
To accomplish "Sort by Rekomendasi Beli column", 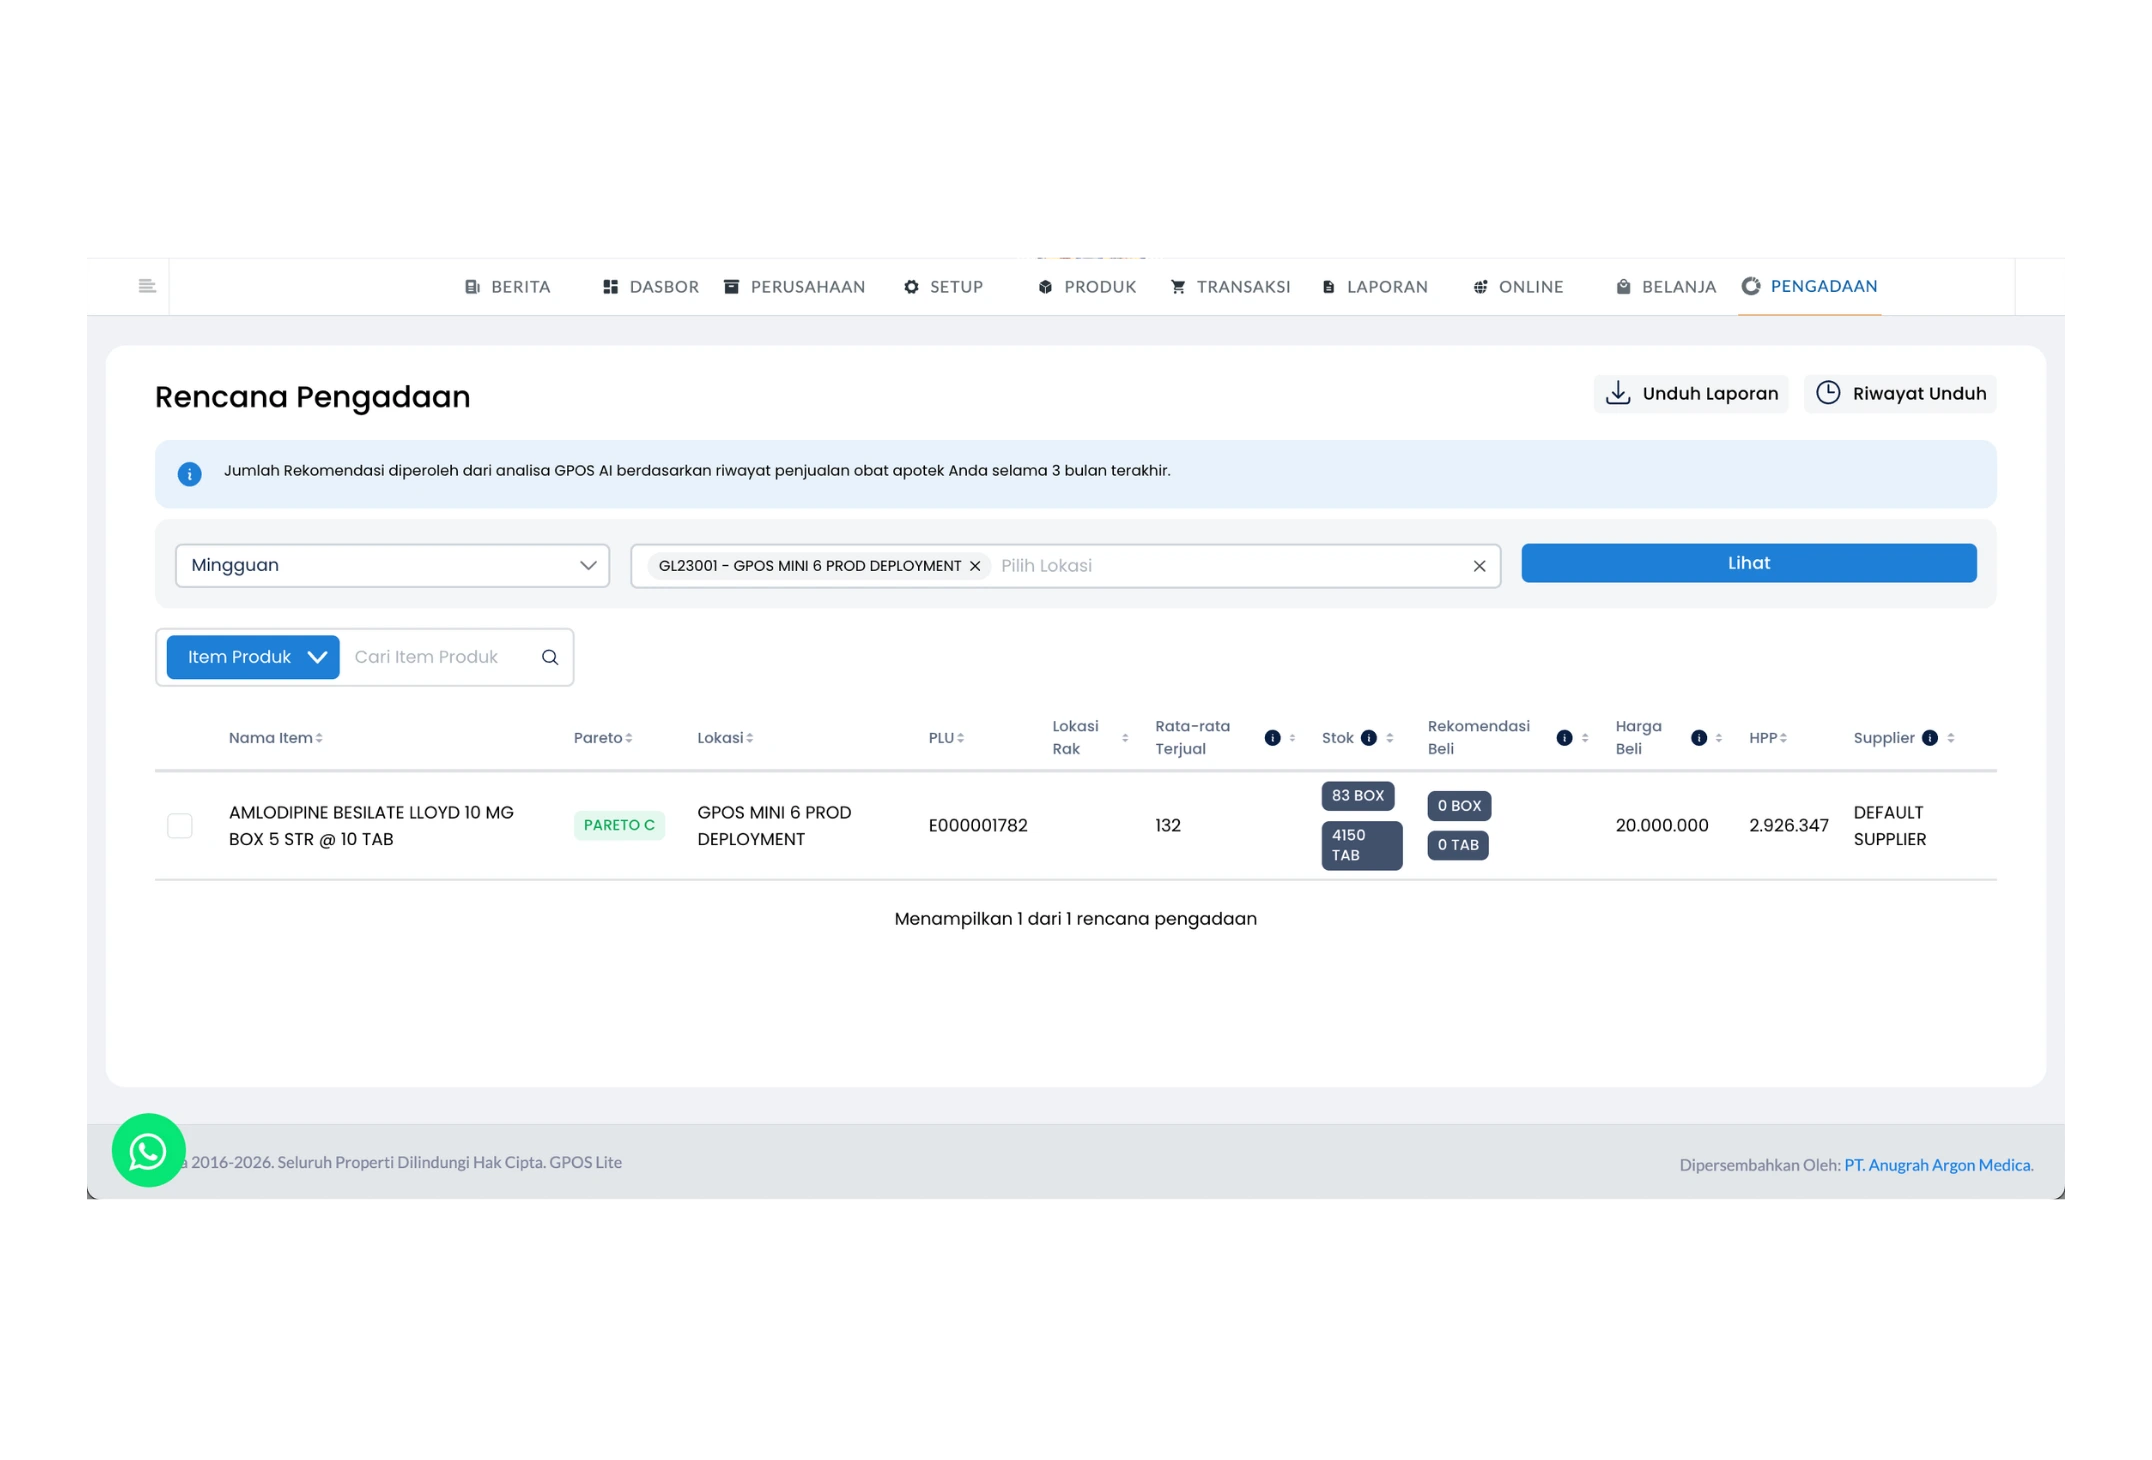I will [x=1584, y=738].
